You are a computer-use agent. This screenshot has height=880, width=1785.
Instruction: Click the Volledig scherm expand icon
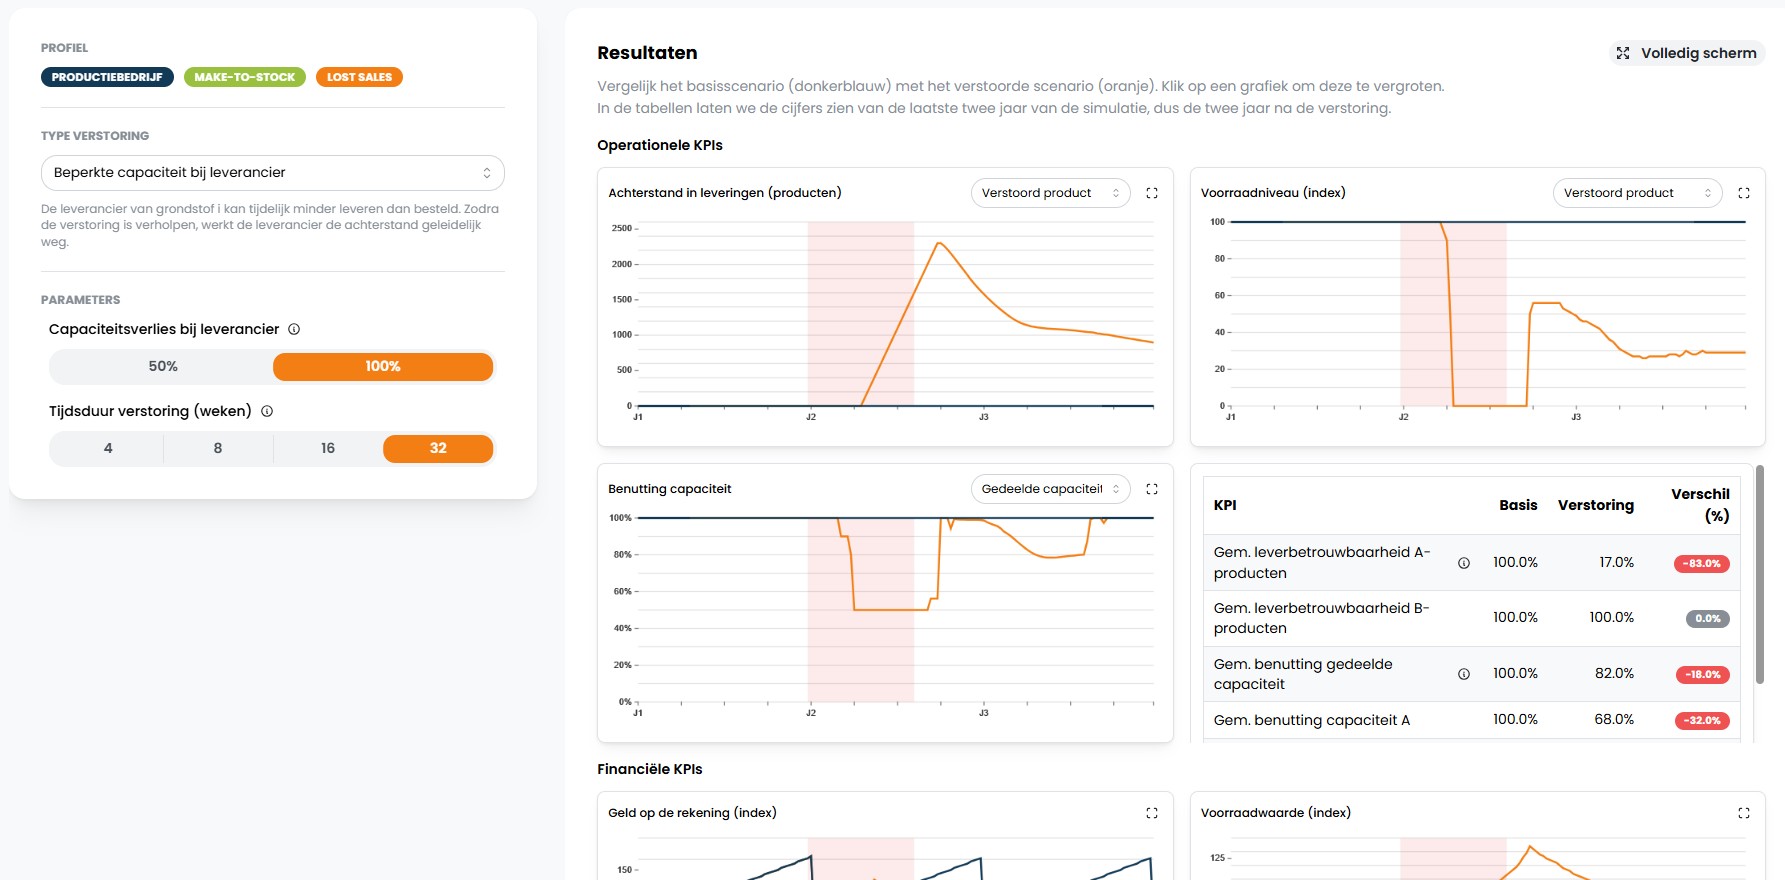(1623, 53)
